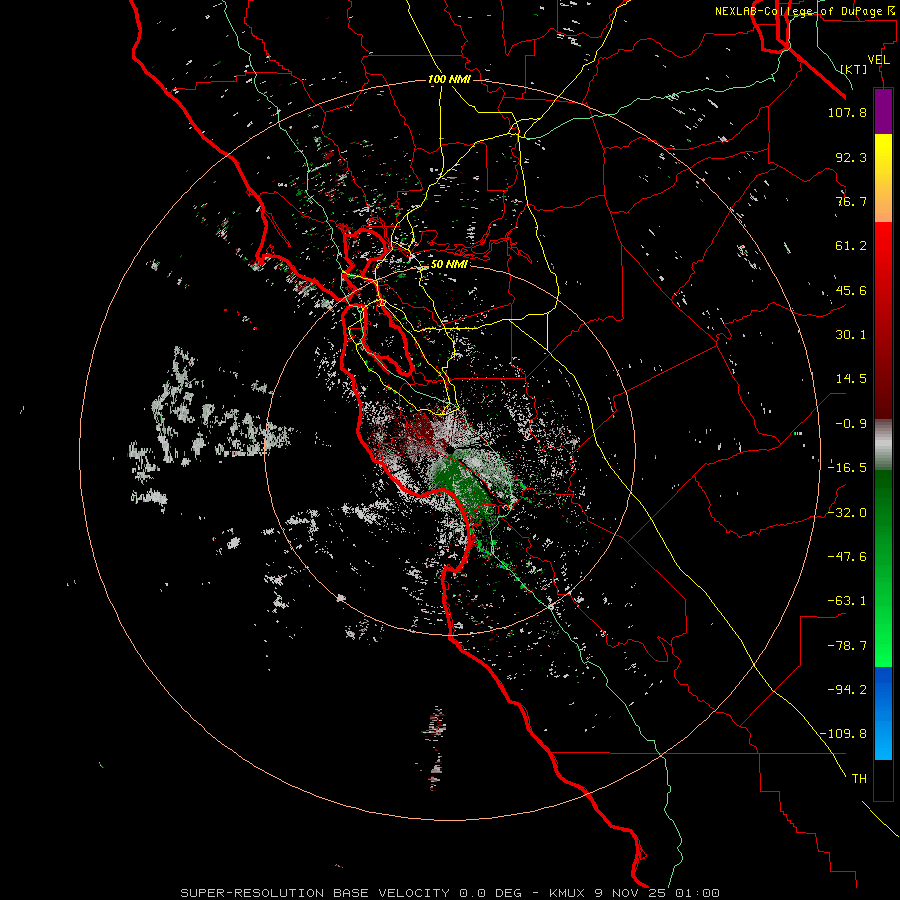Click the VEL legend heading
Viewport: 900px width, 900px height.
[x=878, y=60]
